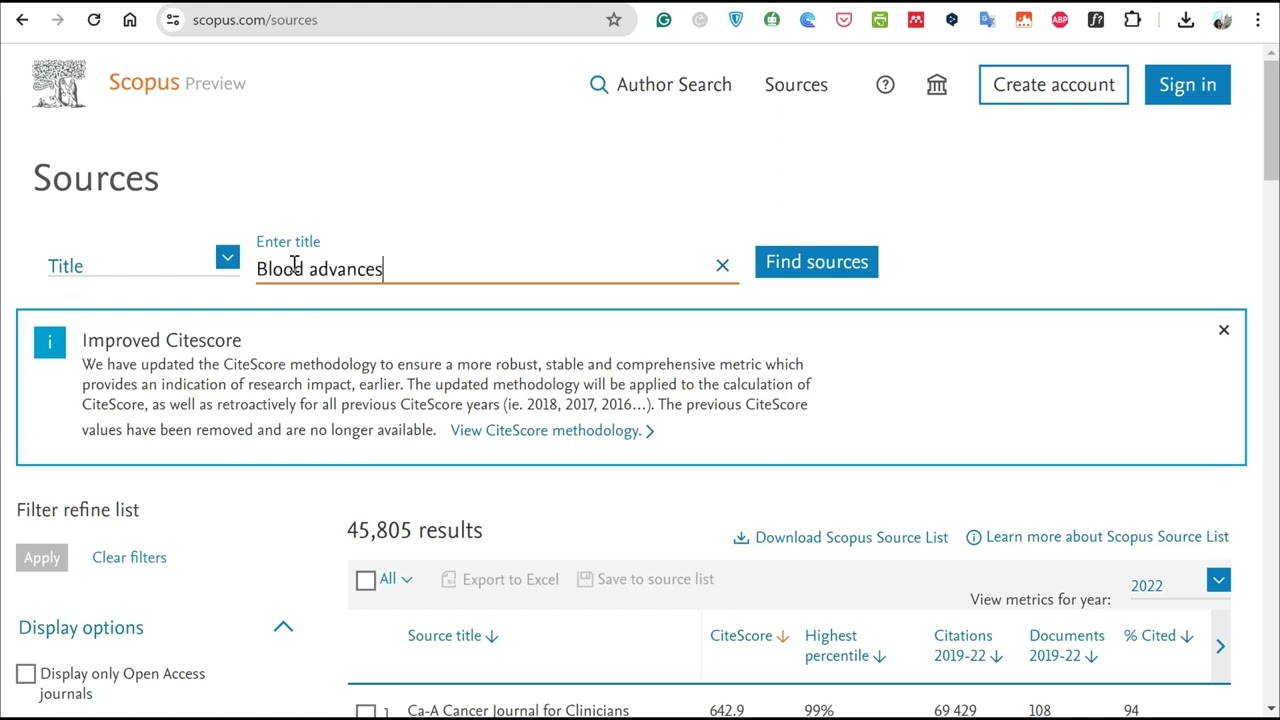Click the blue shield extension icon

[x=736, y=20]
